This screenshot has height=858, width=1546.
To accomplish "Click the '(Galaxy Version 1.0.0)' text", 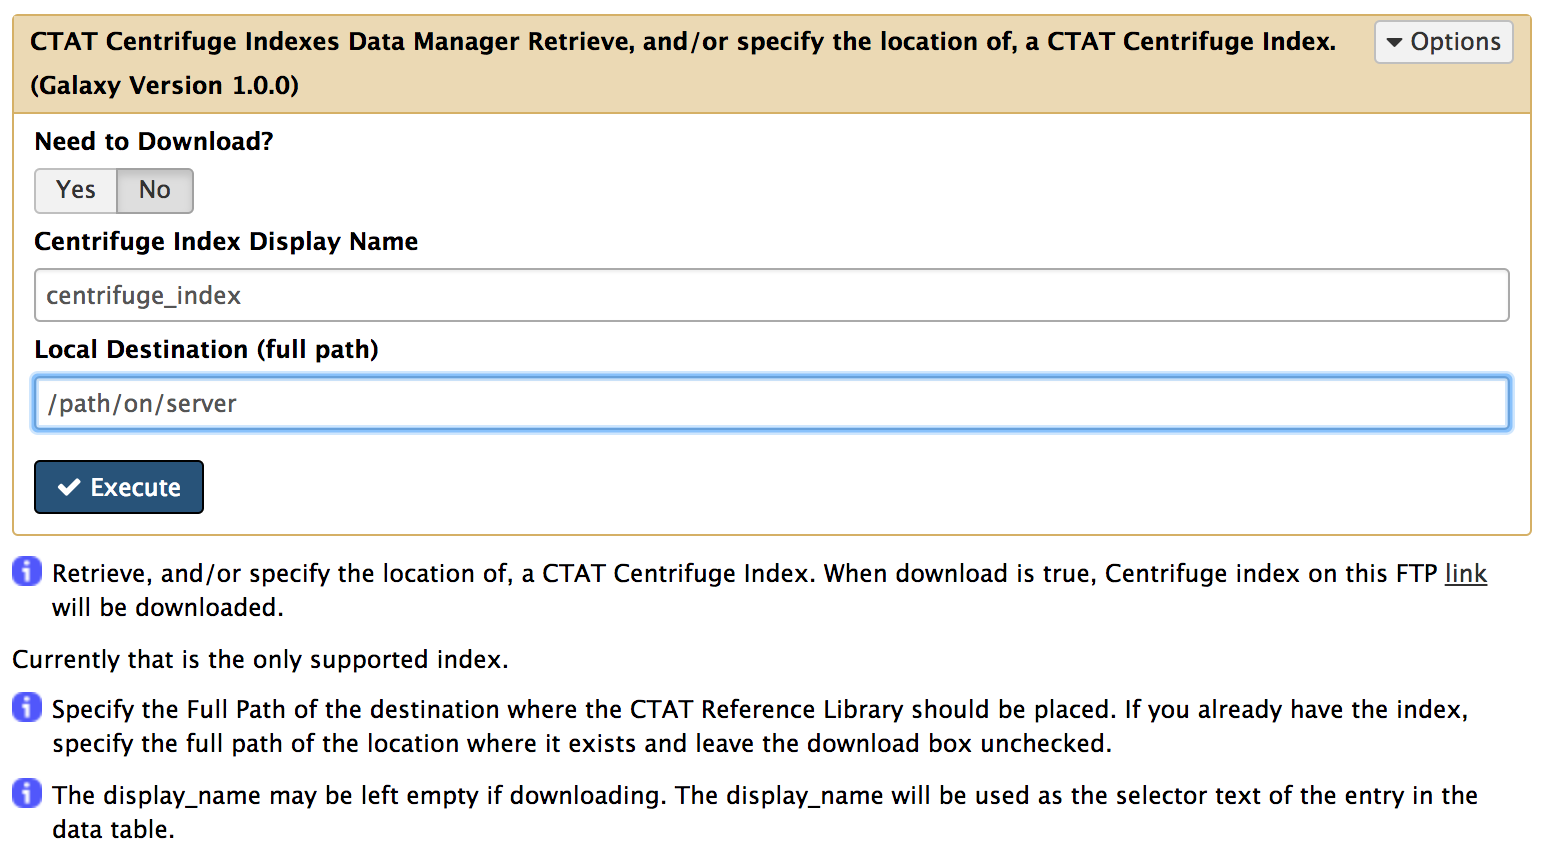I will coord(165,86).
